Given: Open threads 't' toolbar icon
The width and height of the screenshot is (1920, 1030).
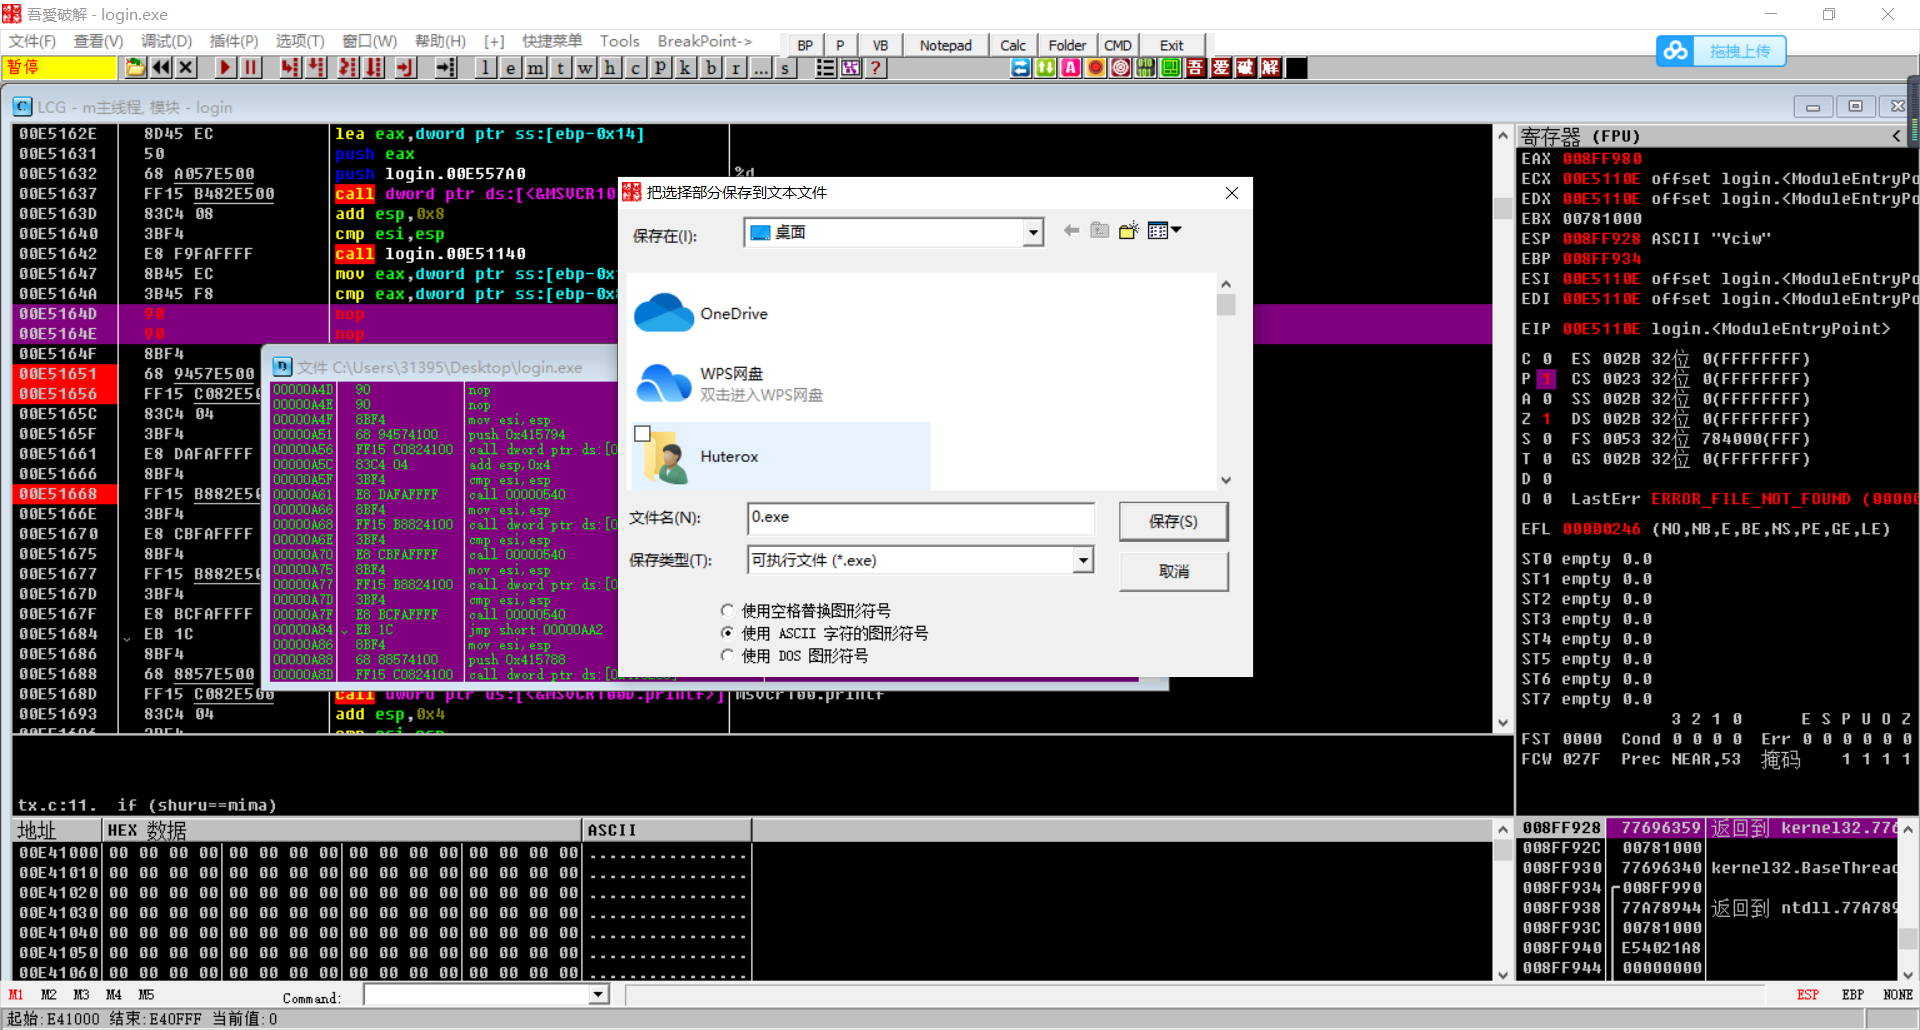Looking at the screenshot, I should coord(561,68).
